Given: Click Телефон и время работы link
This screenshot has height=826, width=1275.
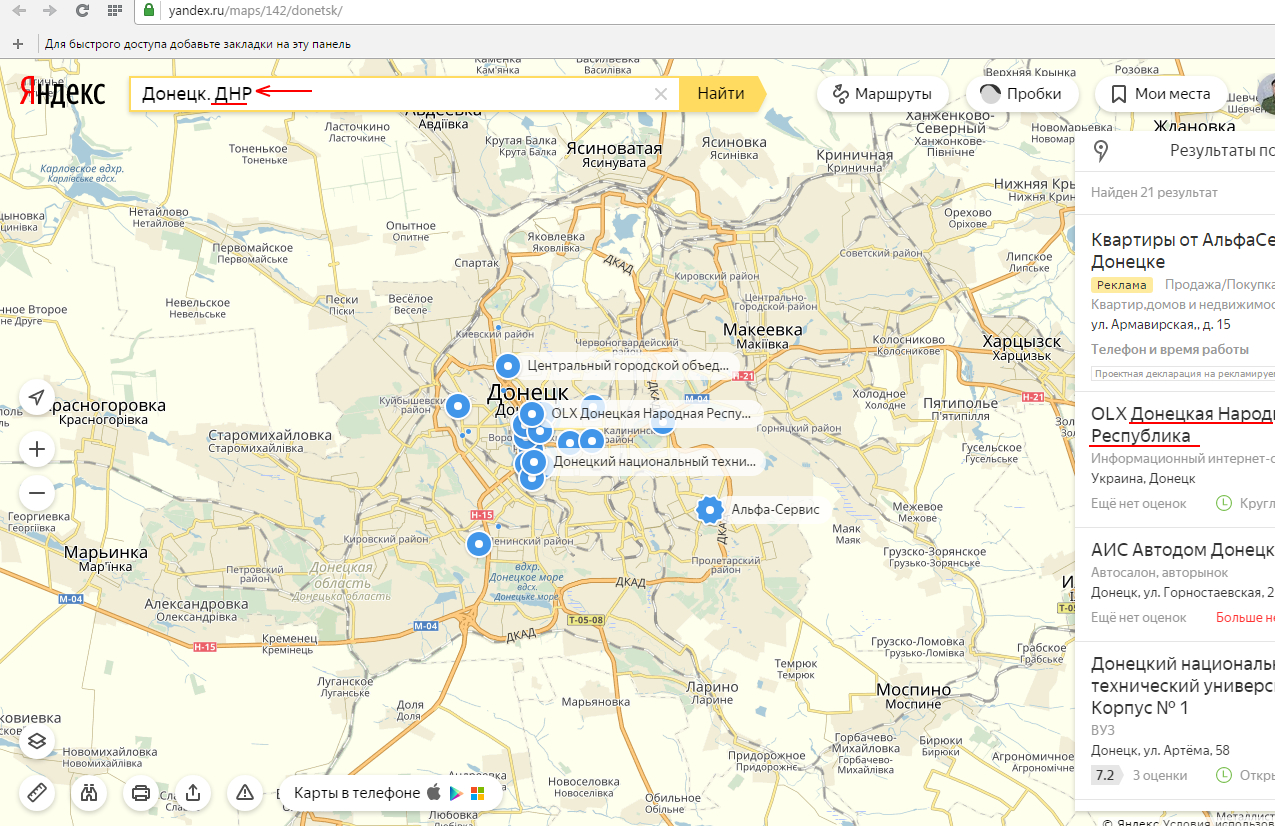Looking at the screenshot, I should coord(1170,349).
